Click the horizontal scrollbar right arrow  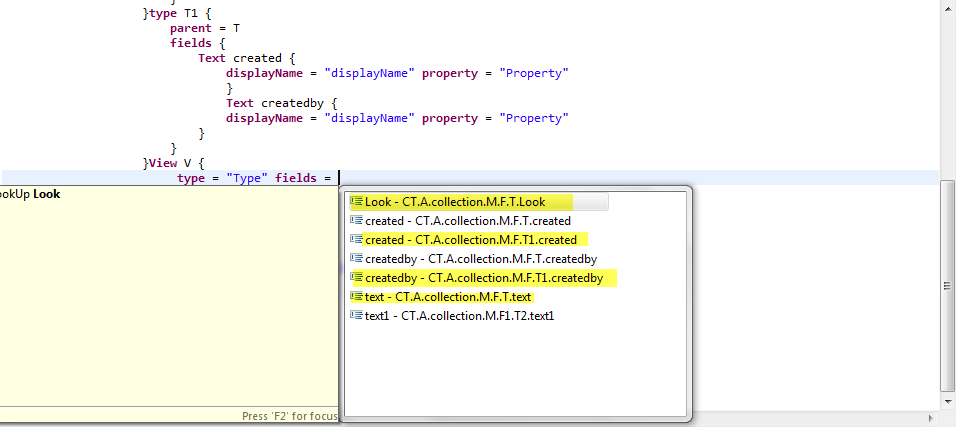(930, 418)
